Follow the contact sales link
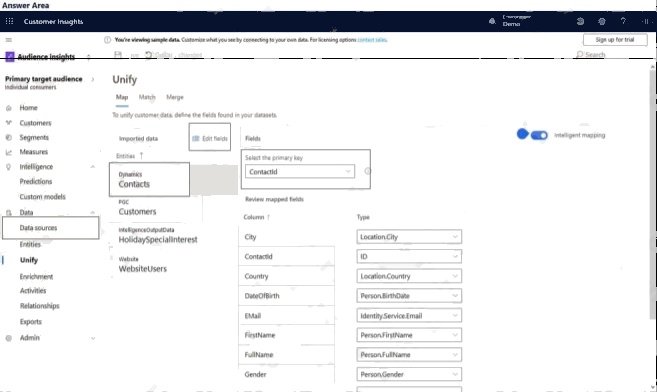Viewport: 657px width, 392px height. click(372, 40)
